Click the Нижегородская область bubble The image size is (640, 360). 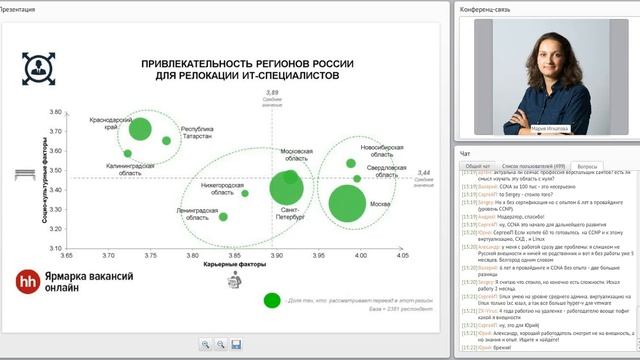pos(245,193)
